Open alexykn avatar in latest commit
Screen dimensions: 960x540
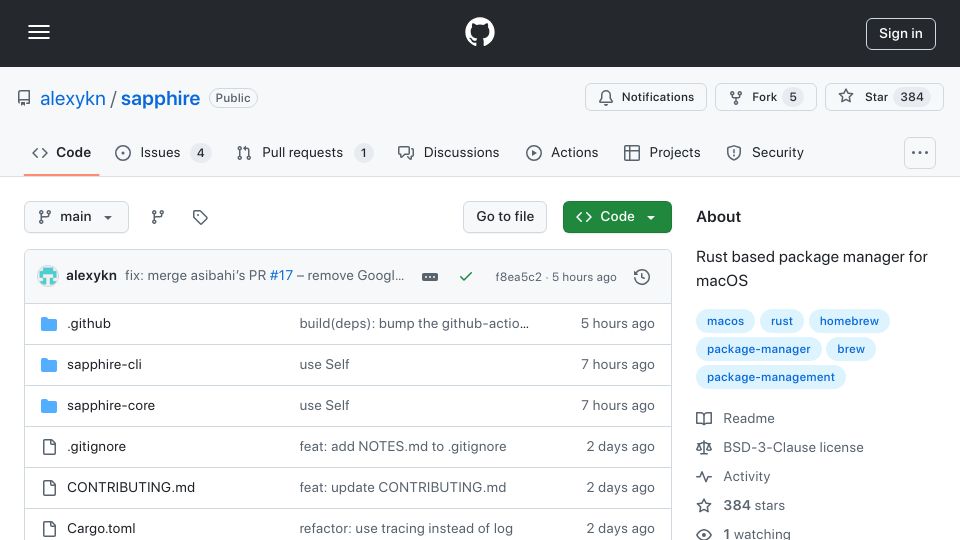point(48,276)
